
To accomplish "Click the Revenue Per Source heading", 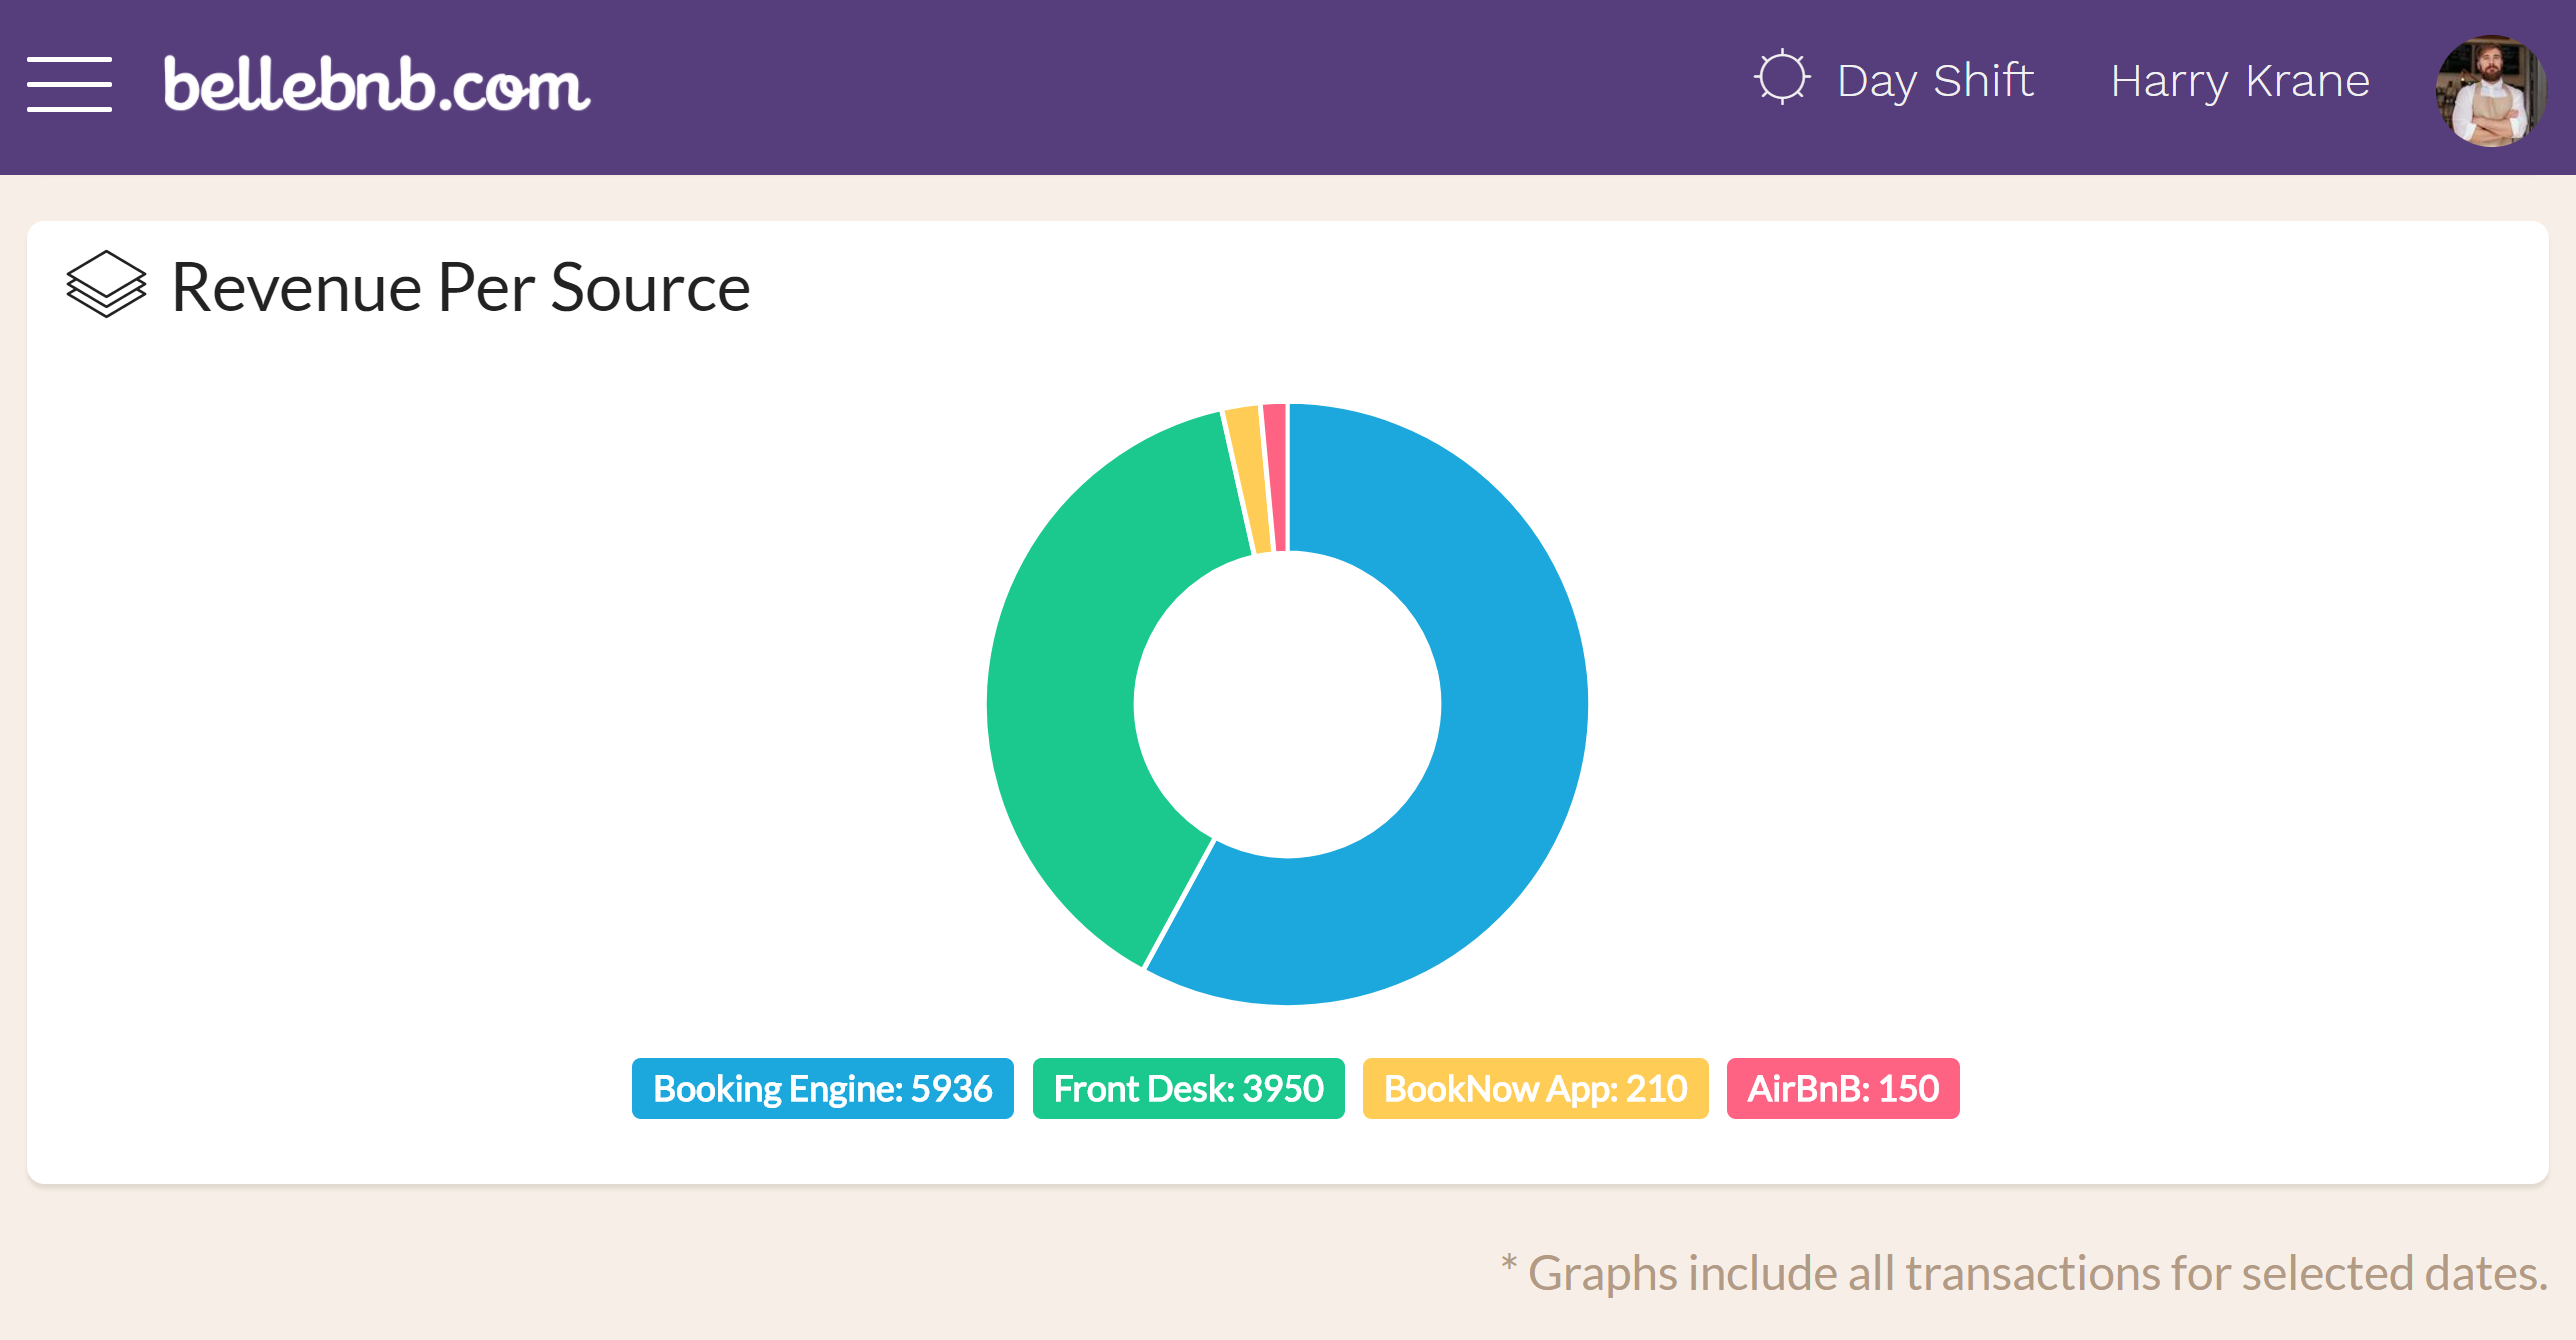I will point(460,288).
